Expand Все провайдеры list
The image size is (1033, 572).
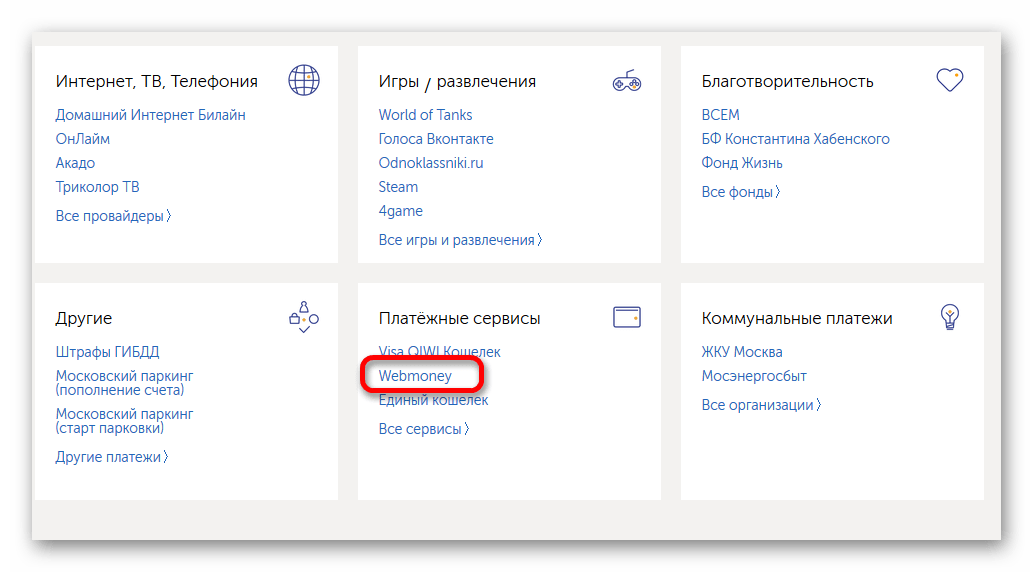click(x=113, y=215)
